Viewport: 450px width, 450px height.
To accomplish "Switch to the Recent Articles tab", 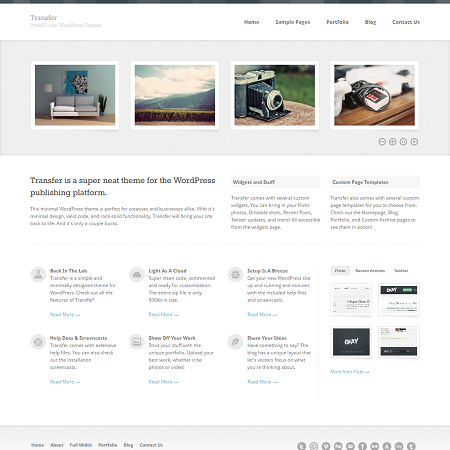I will 370,271.
